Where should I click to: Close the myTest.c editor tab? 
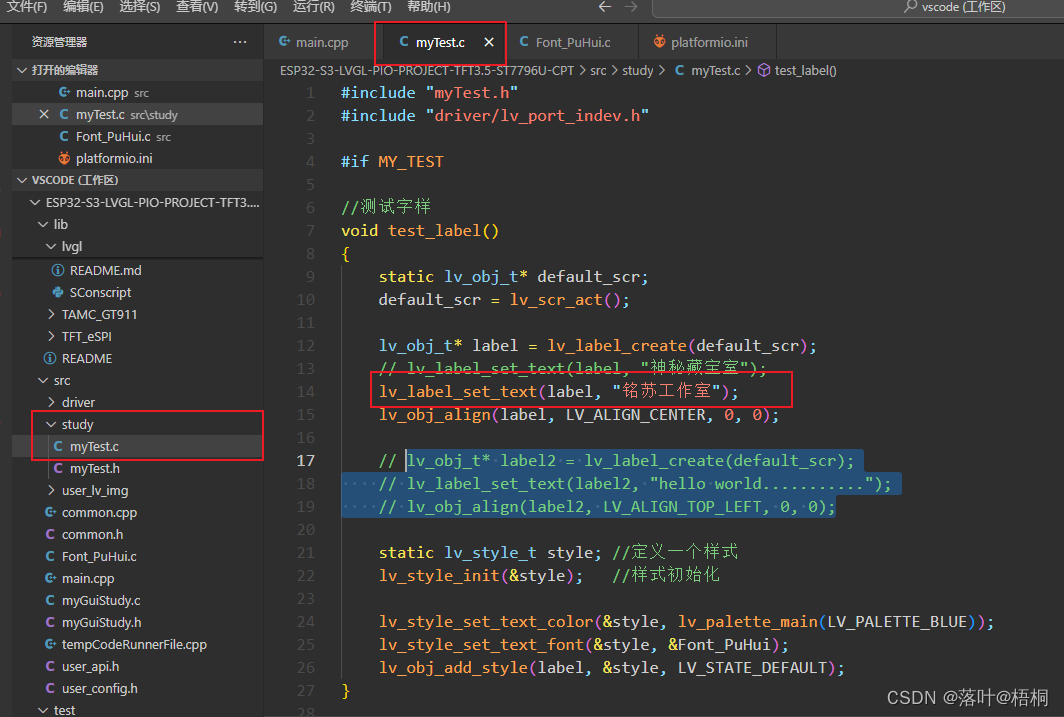(x=488, y=42)
